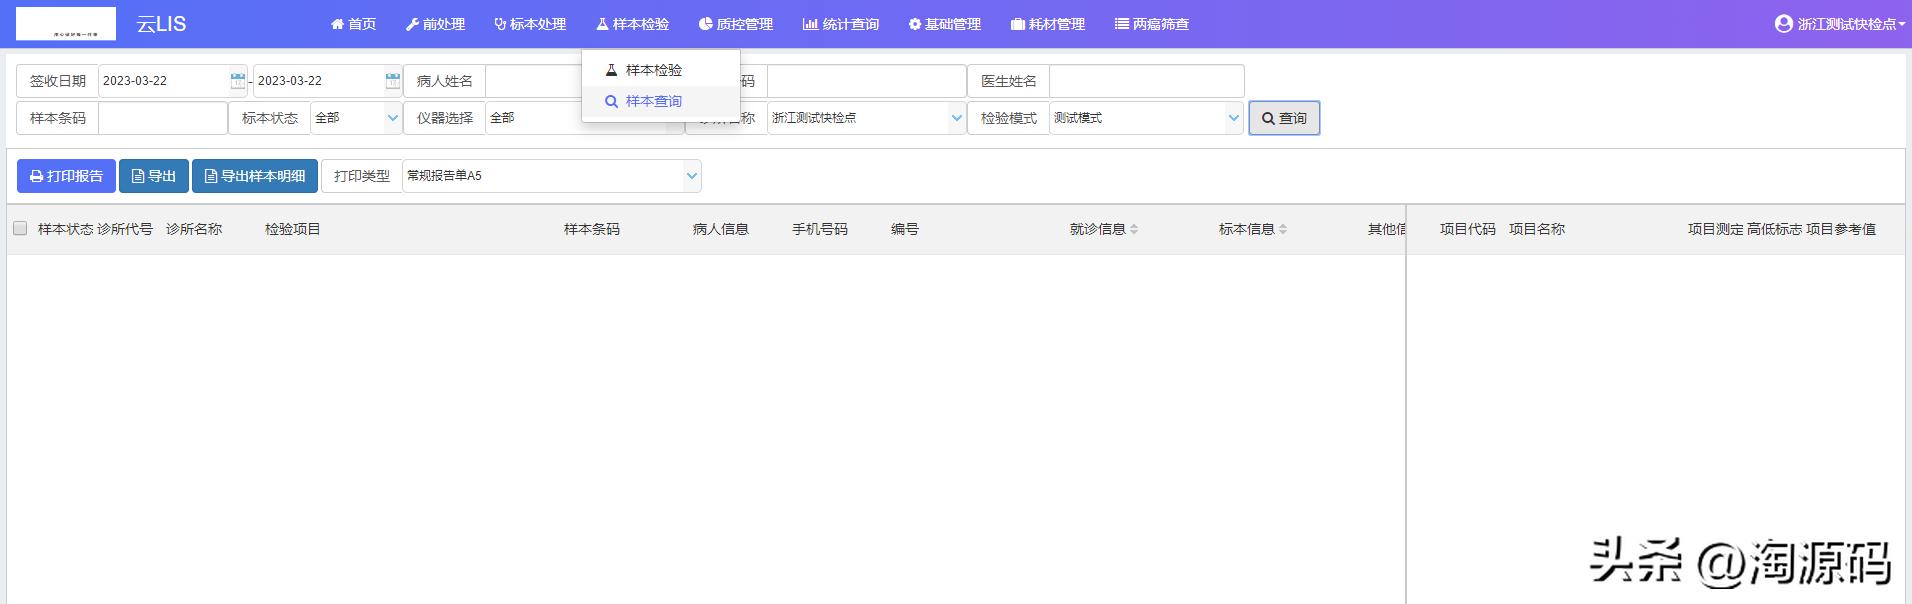Viewport: 1912px width, 604px height.
Task: Click the 项目代码 column header
Action: click(x=1468, y=229)
